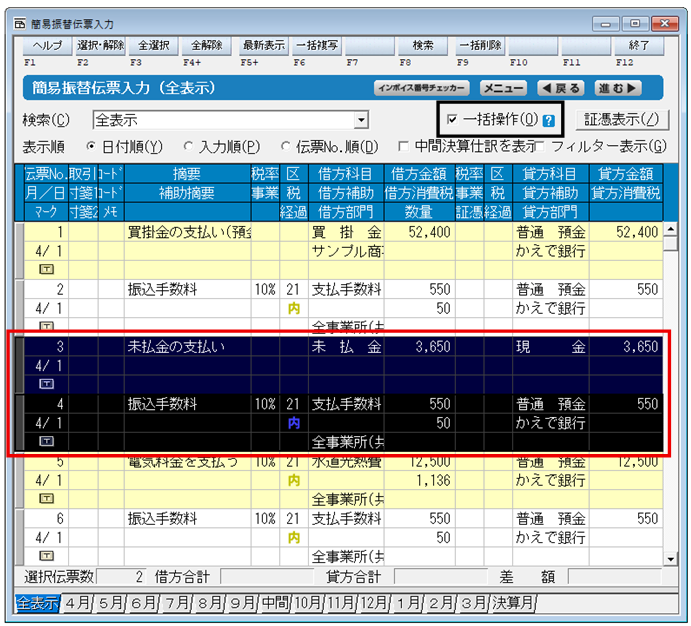Click the list scrollbar down arrow
Image resolution: width=691 pixels, height=626 pixels.
670,559
